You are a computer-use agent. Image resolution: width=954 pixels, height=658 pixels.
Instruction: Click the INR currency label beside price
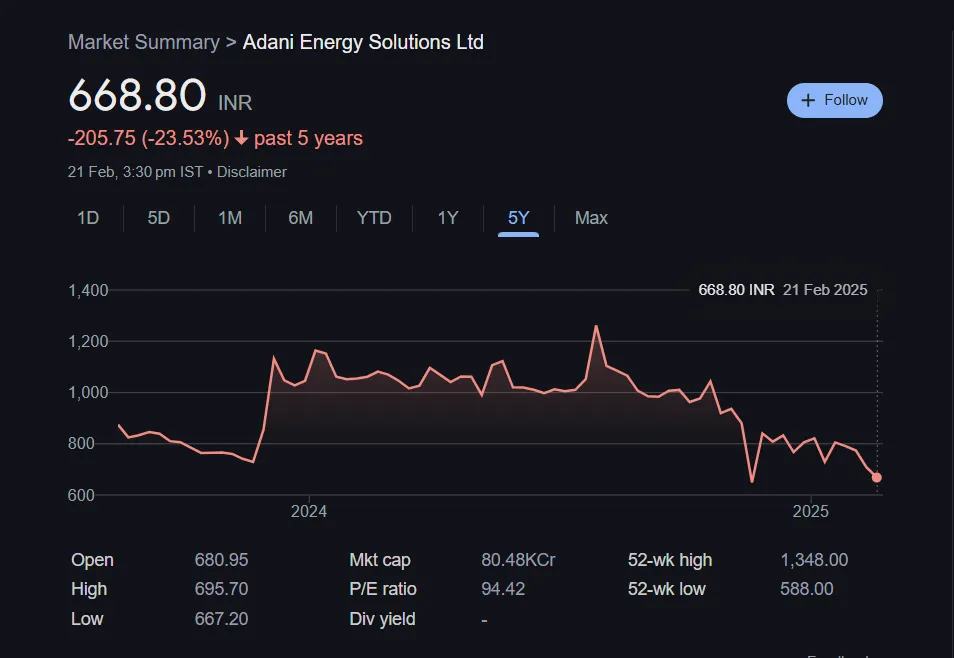(235, 103)
